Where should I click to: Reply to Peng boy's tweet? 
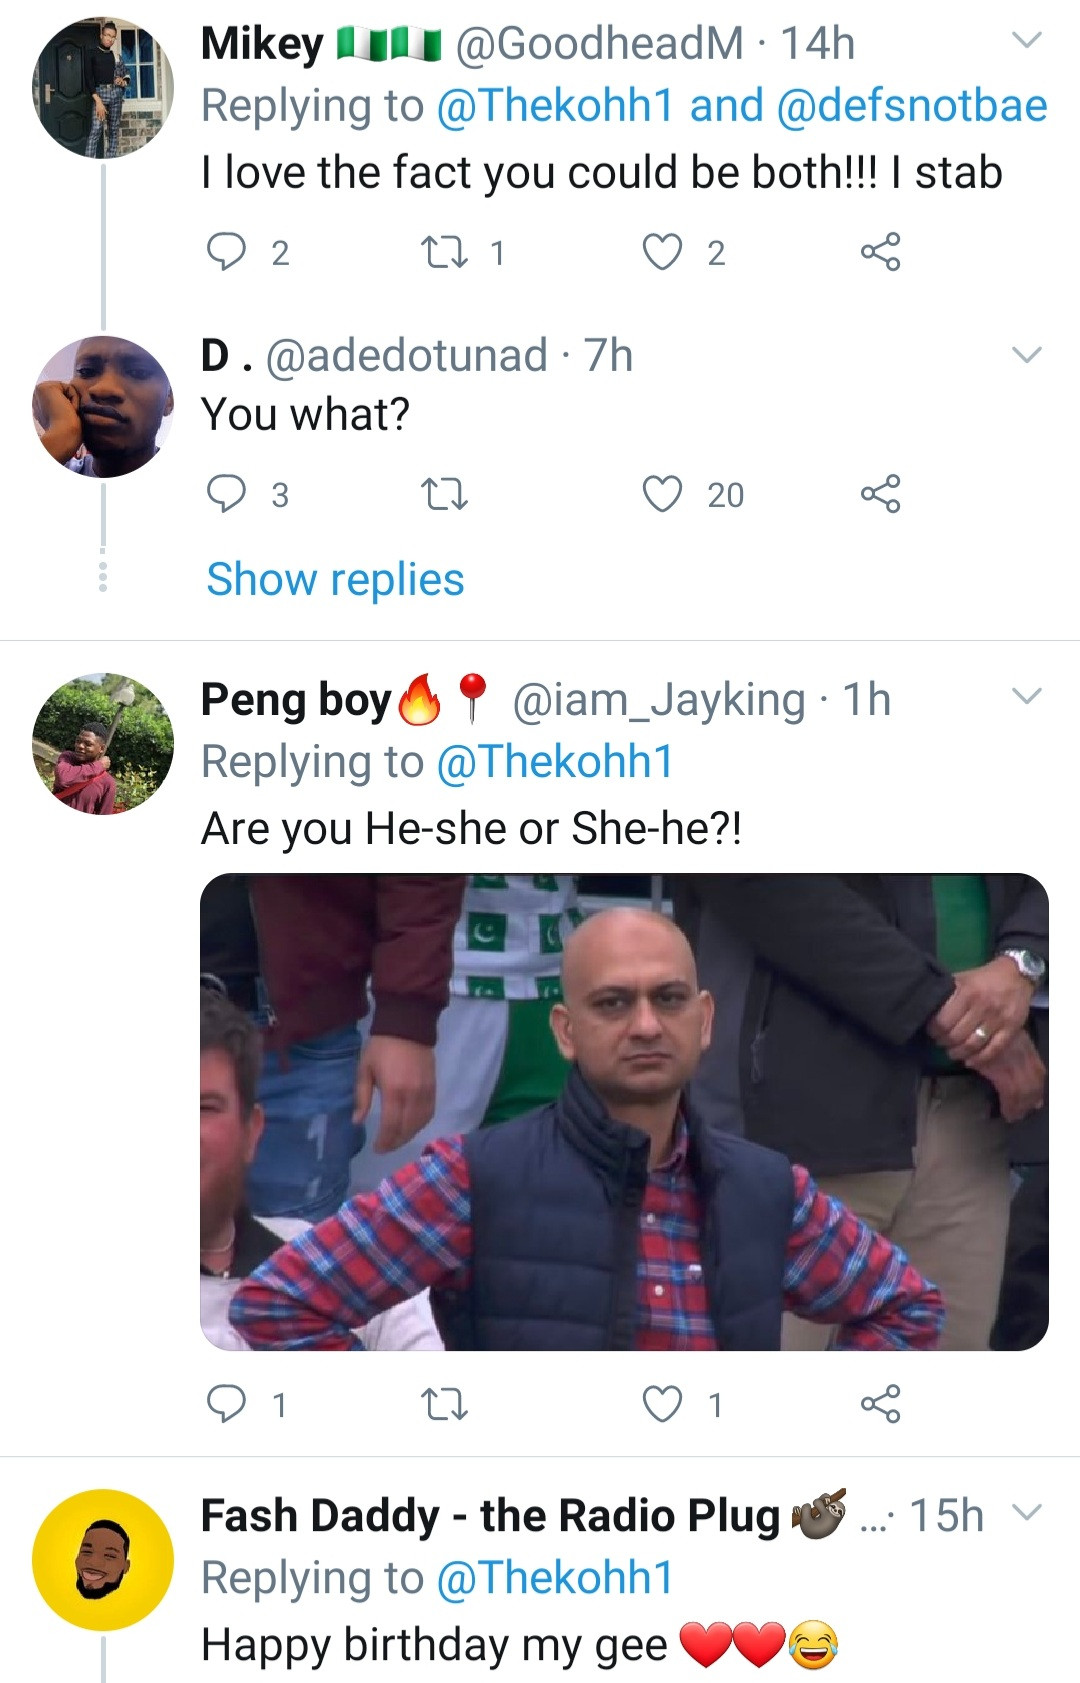226,1404
